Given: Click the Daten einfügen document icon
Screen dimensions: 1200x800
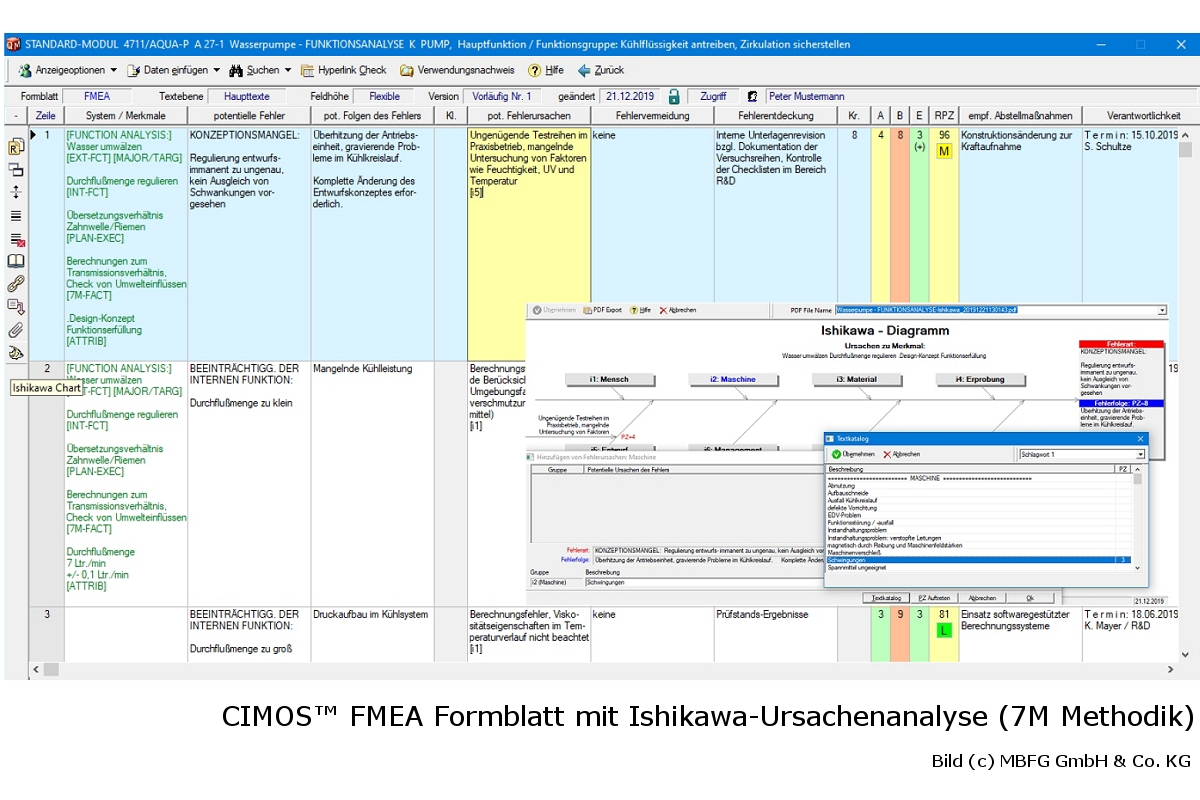Looking at the screenshot, I should [133, 70].
